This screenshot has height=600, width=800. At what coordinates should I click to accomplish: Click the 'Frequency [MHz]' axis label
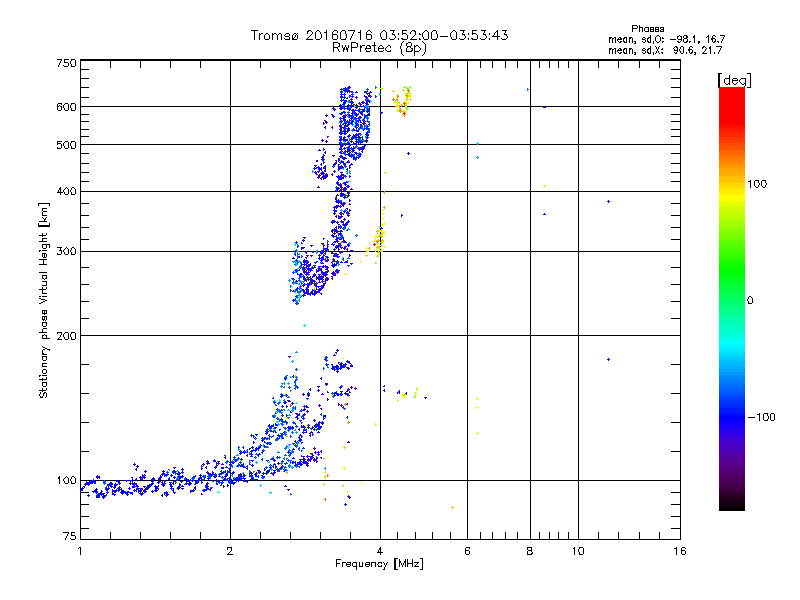point(379,564)
